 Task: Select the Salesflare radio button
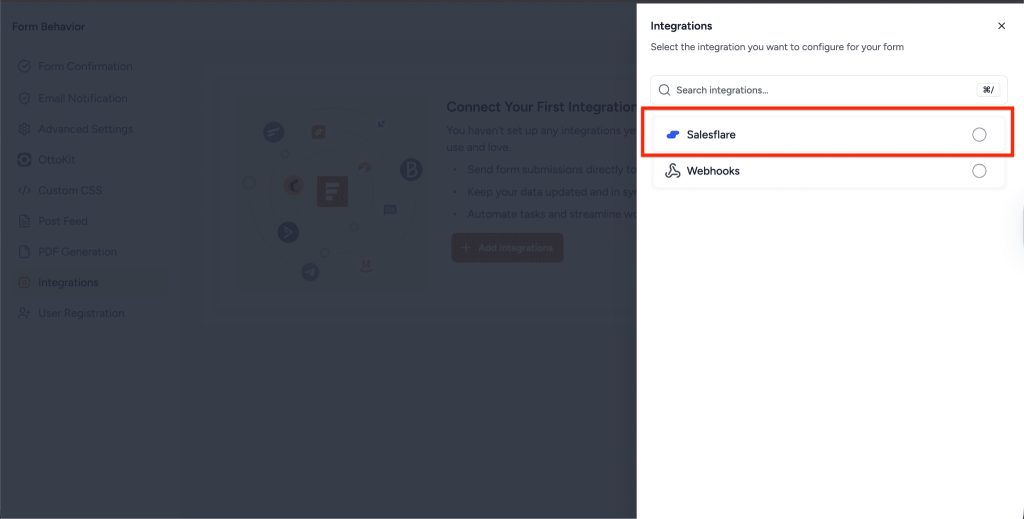(979, 135)
